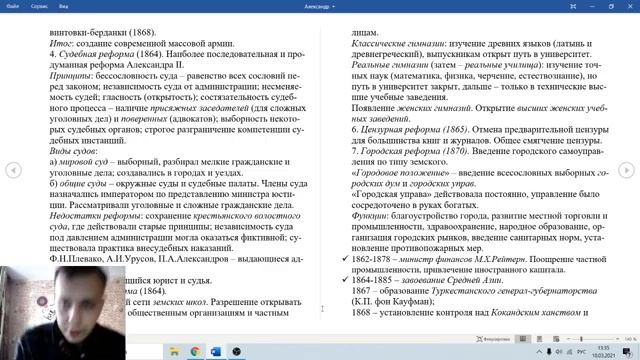Click 'присяжных заседателей' italic phrase
The width and height of the screenshot is (640, 360).
199,108
